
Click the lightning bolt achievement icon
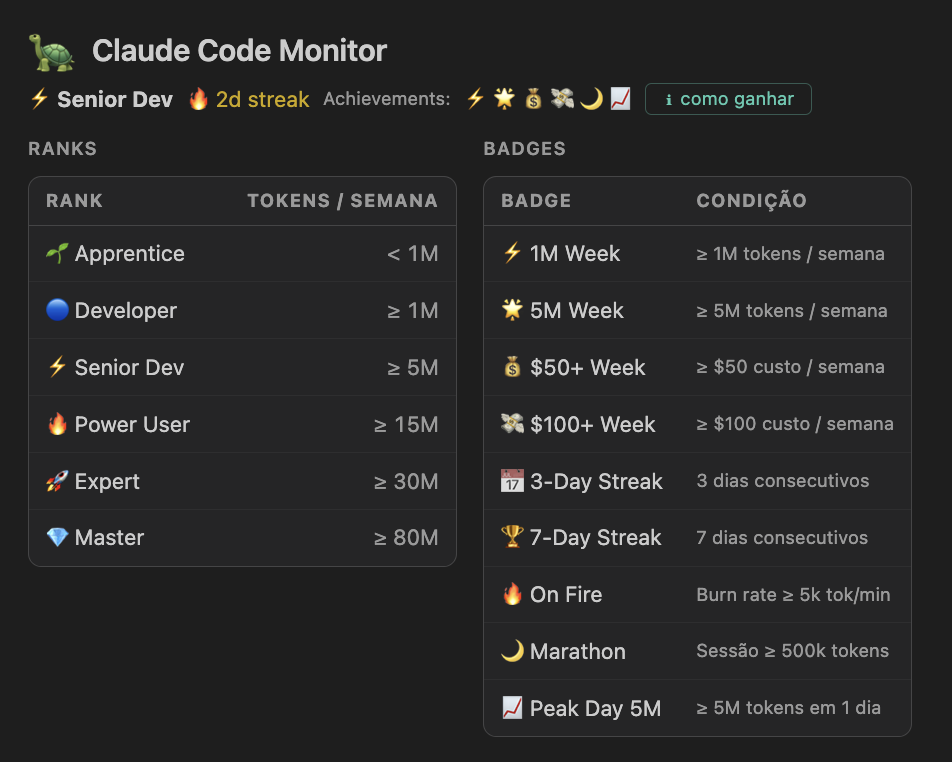475,98
